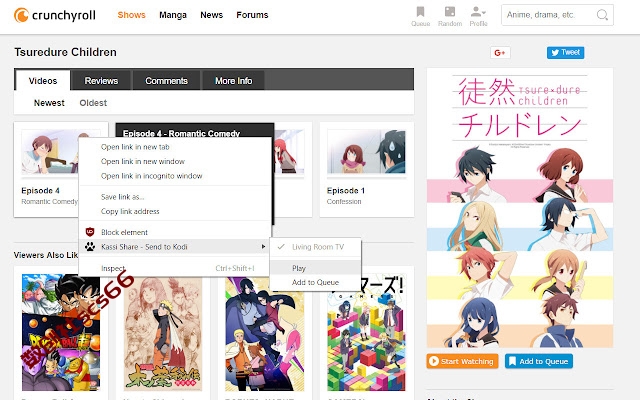Click the Episode 4 title text
This screenshot has width=640, height=400.
(x=40, y=191)
